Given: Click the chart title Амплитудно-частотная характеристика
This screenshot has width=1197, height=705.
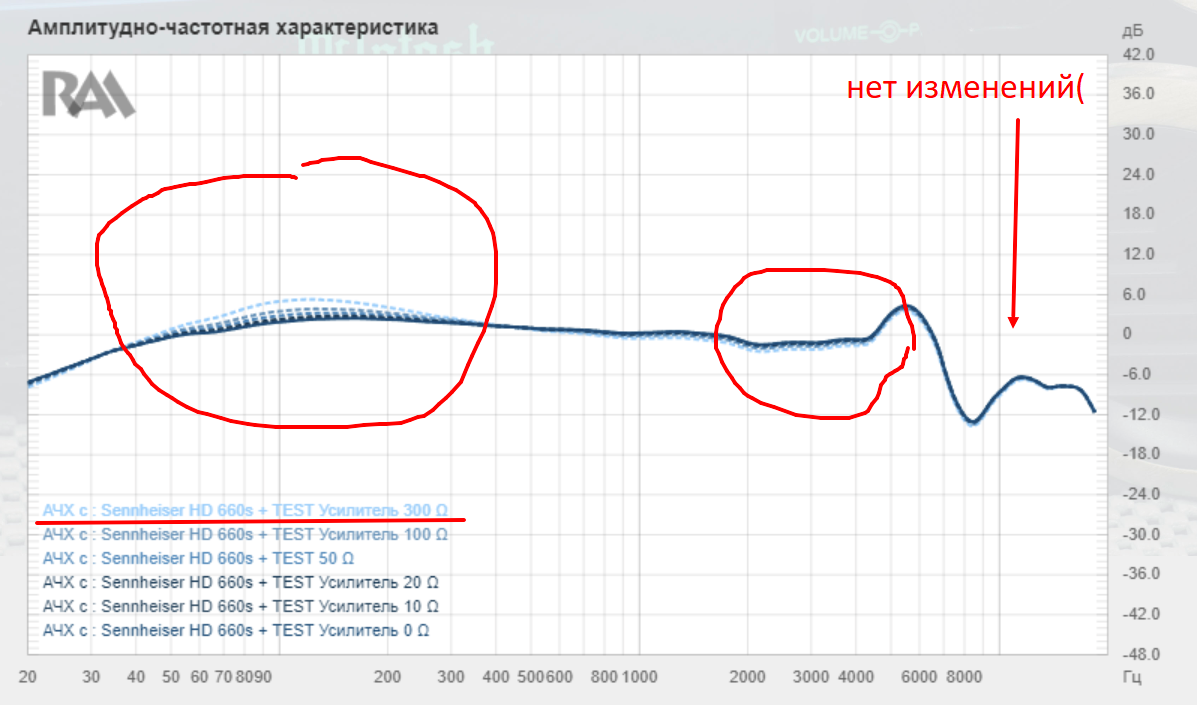Looking at the screenshot, I should [x=233, y=27].
